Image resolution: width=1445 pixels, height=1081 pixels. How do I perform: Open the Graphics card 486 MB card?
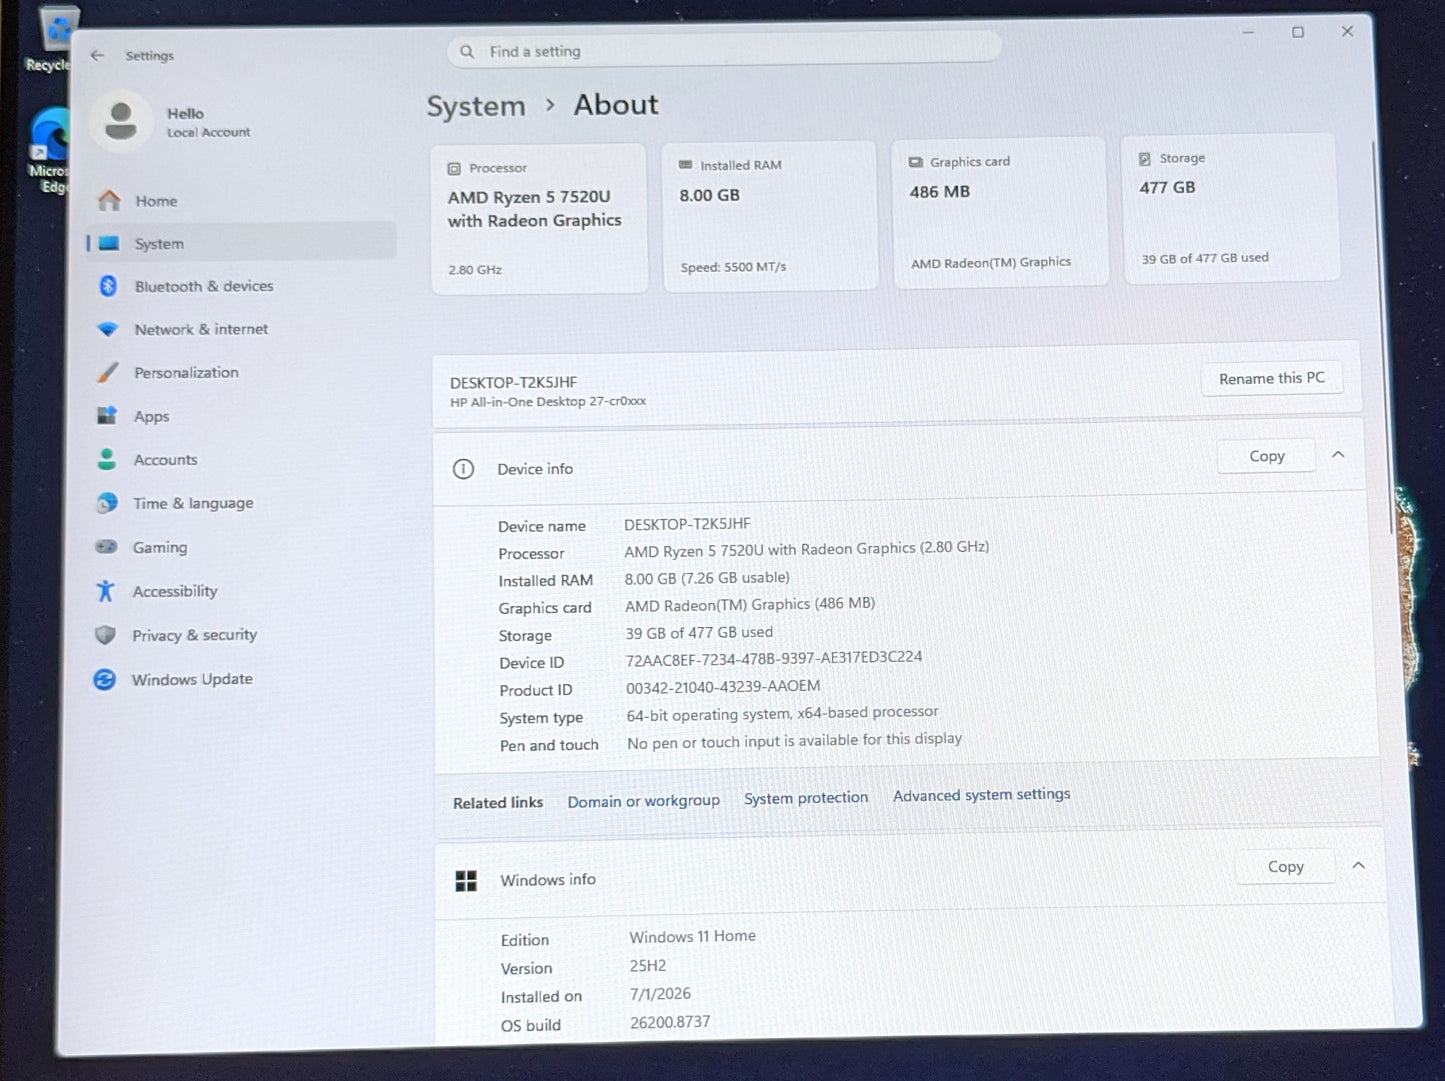click(x=1000, y=212)
